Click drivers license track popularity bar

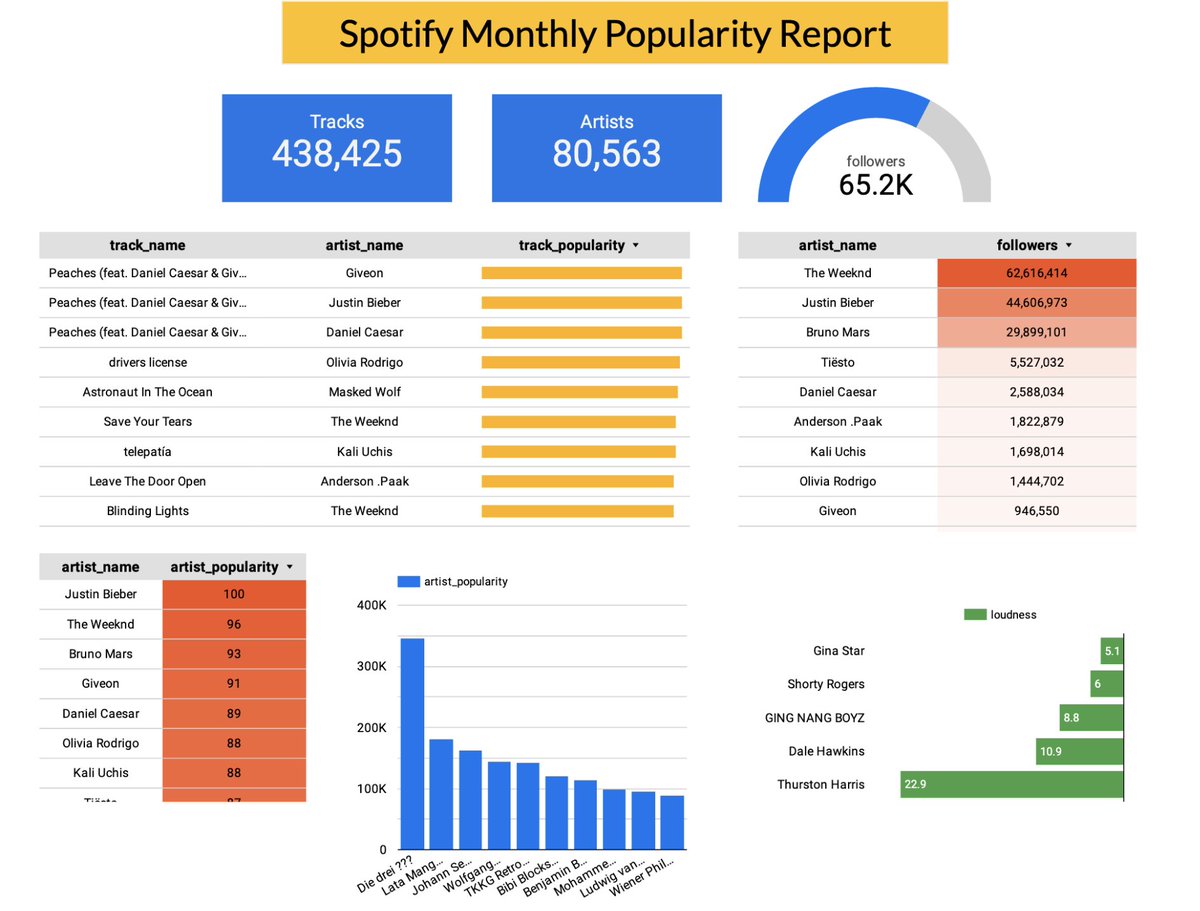[580, 362]
